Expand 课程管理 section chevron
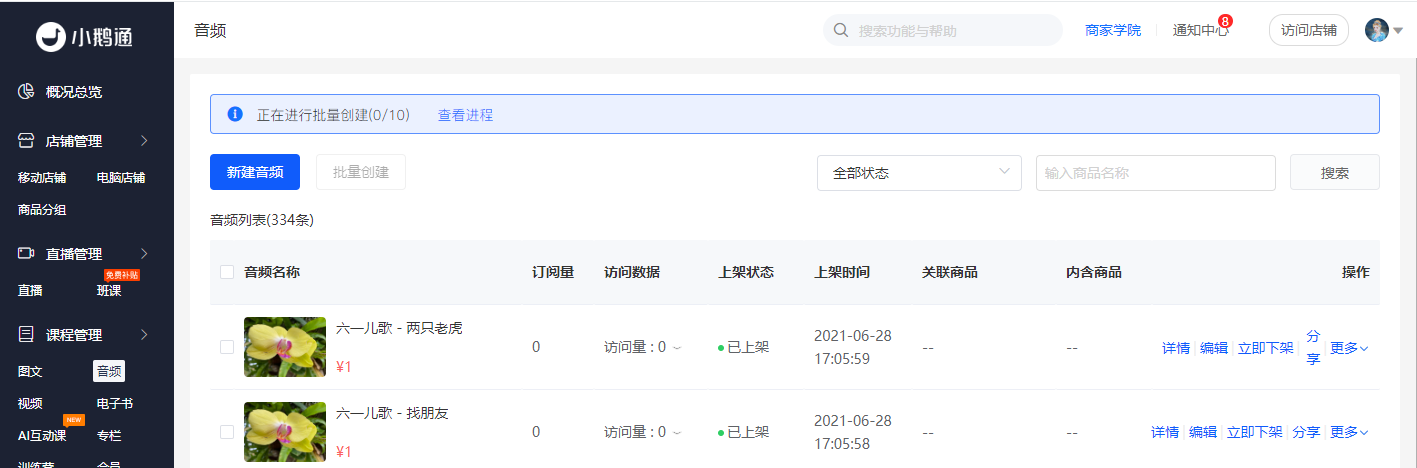The image size is (1417, 468). [144, 335]
